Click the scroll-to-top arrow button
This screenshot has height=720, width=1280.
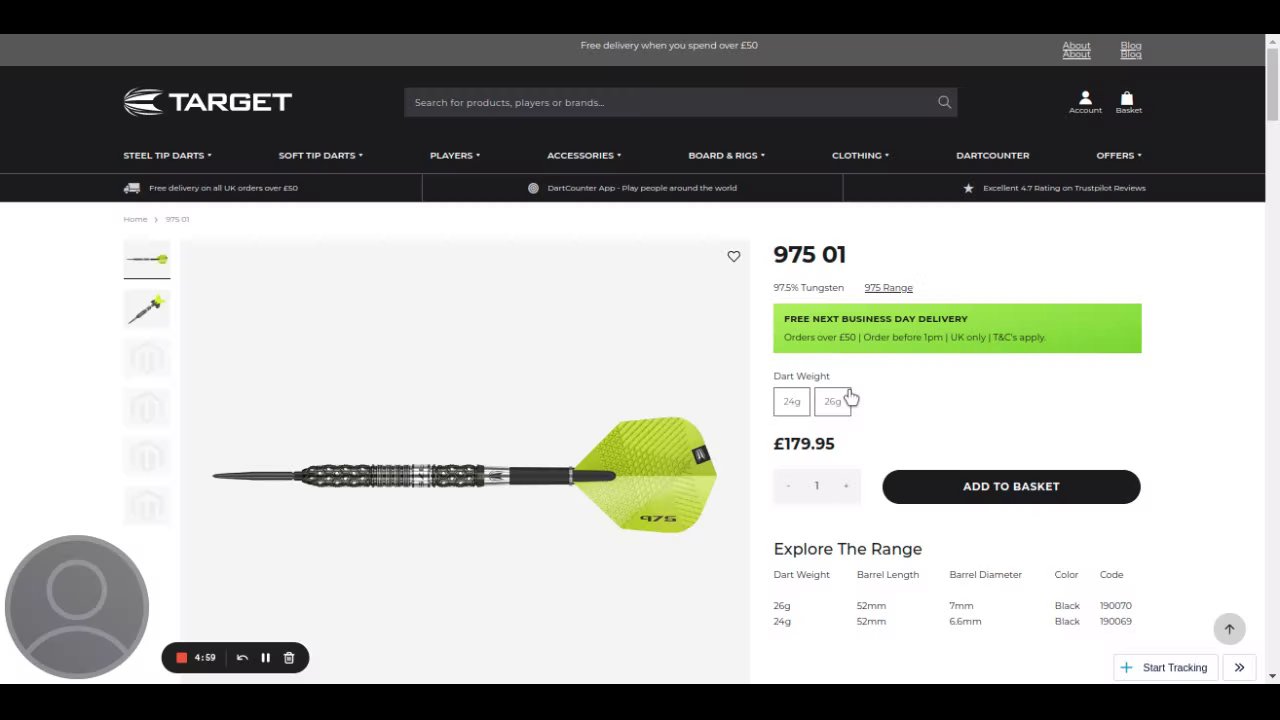(1229, 629)
